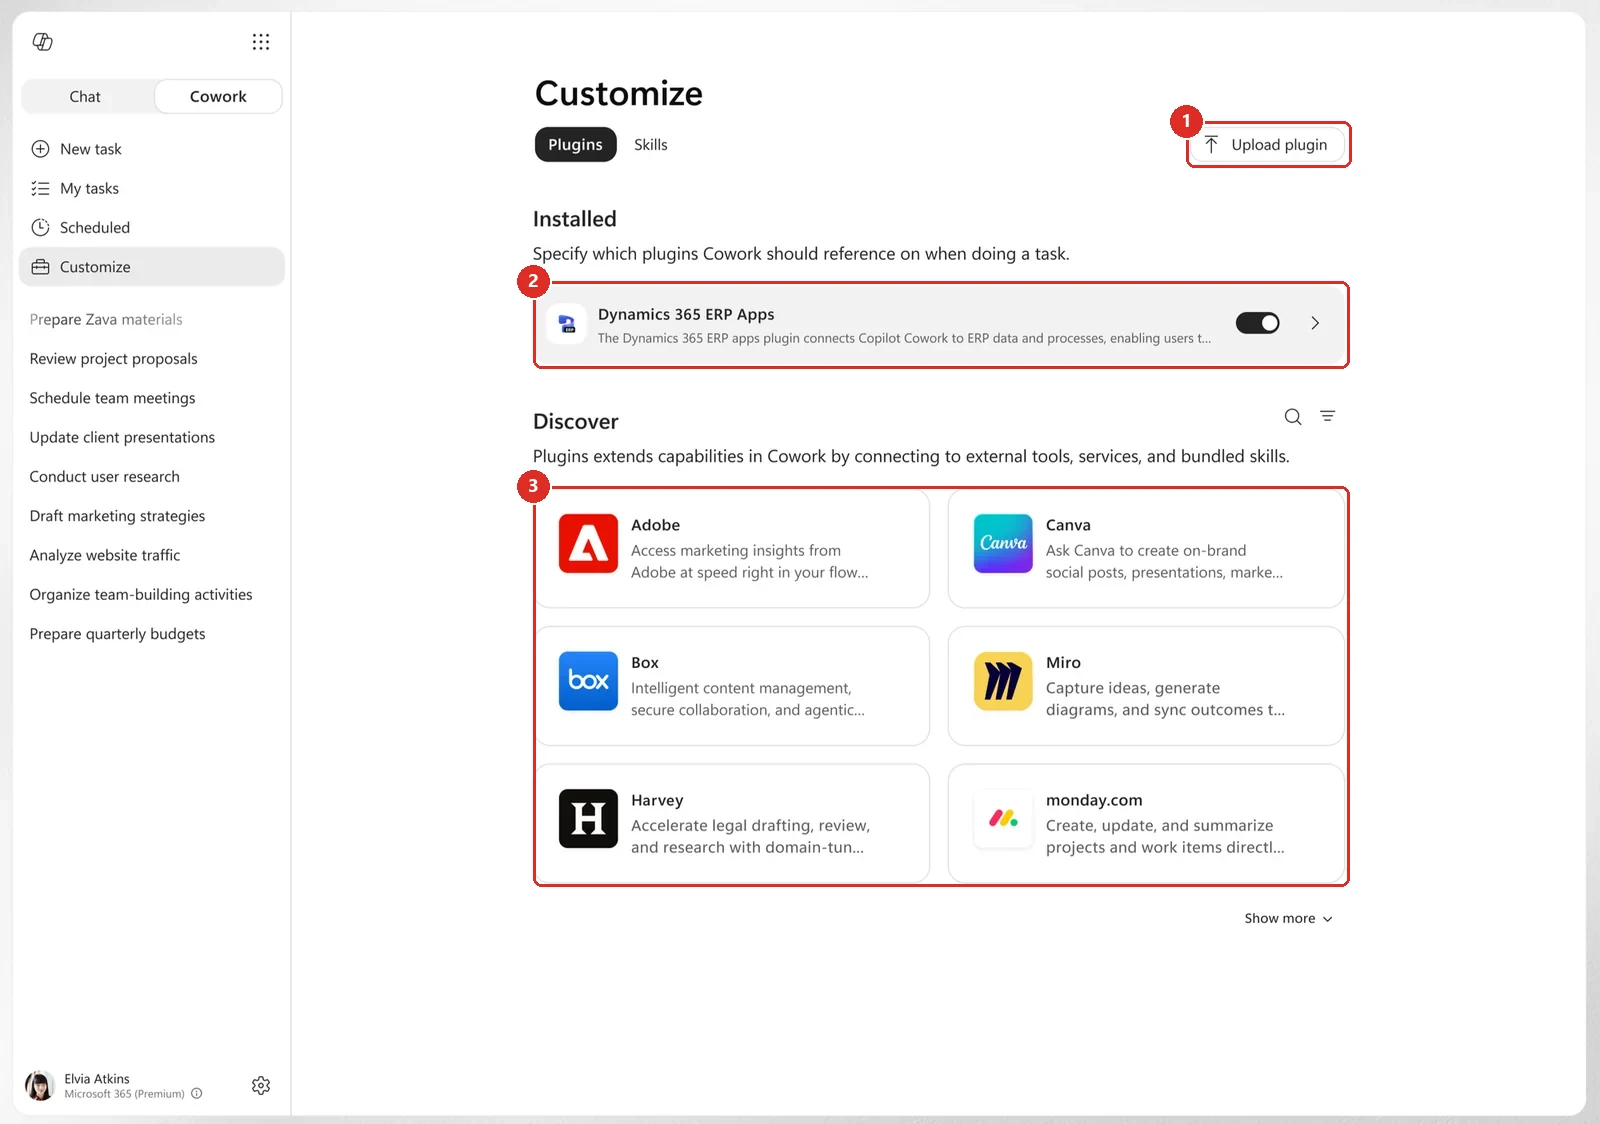The image size is (1600, 1124).
Task: Click the Customize toolbox icon
Action: click(x=40, y=267)
